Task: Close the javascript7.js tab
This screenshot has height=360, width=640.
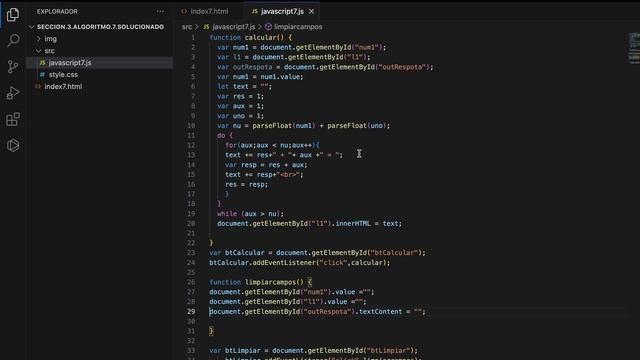Action: click(311, 11)
